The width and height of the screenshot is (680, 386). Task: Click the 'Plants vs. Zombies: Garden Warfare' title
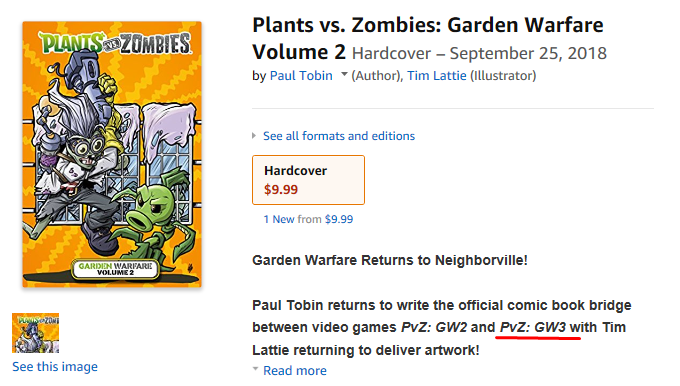(428, 25)
